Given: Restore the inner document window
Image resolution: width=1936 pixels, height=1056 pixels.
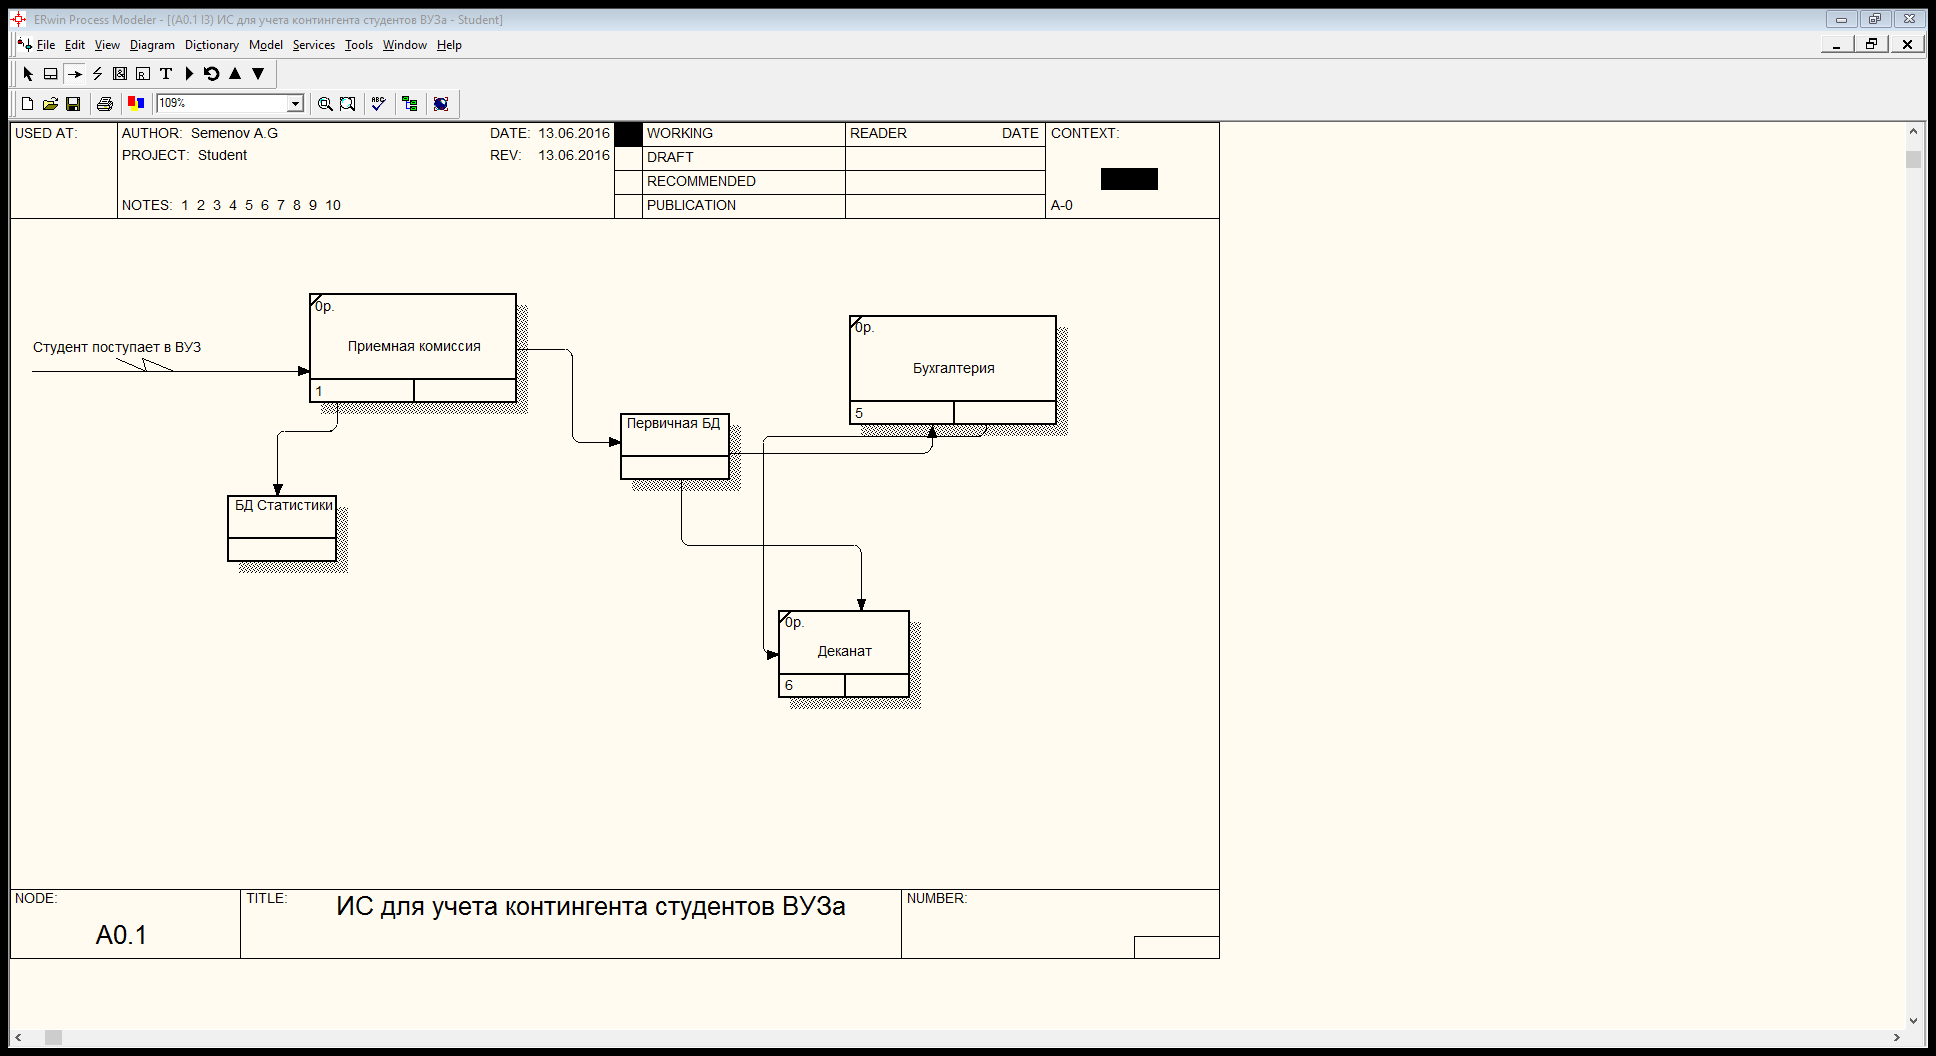Looking at the screenshot, I should coord(1871,44).
